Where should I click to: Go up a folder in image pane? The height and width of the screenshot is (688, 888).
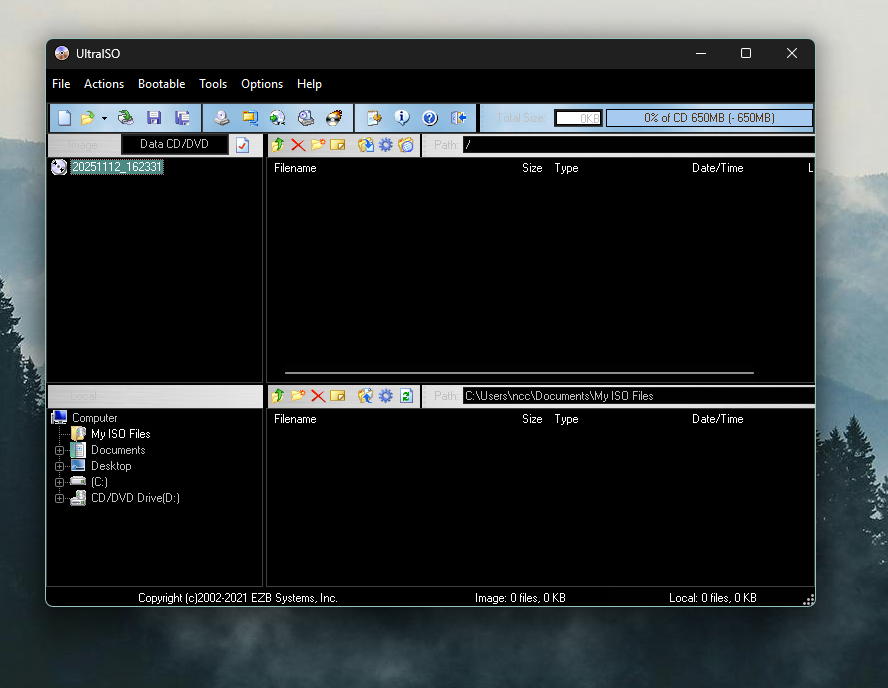click(278, 145)
